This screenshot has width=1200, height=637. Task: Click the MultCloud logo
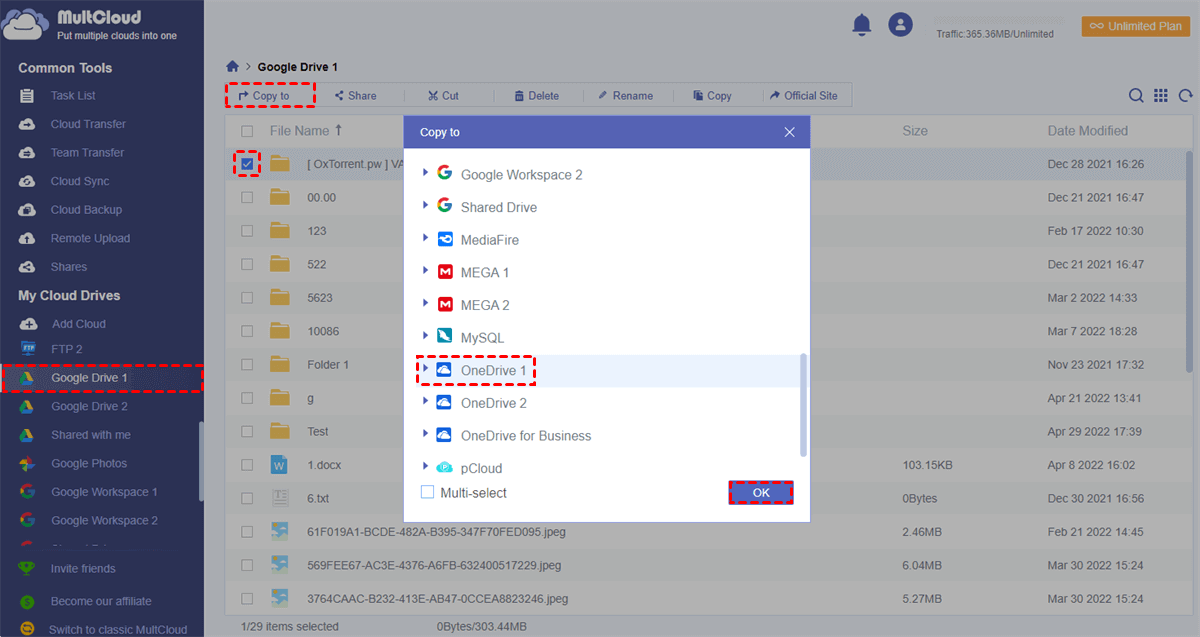point(24,25)
